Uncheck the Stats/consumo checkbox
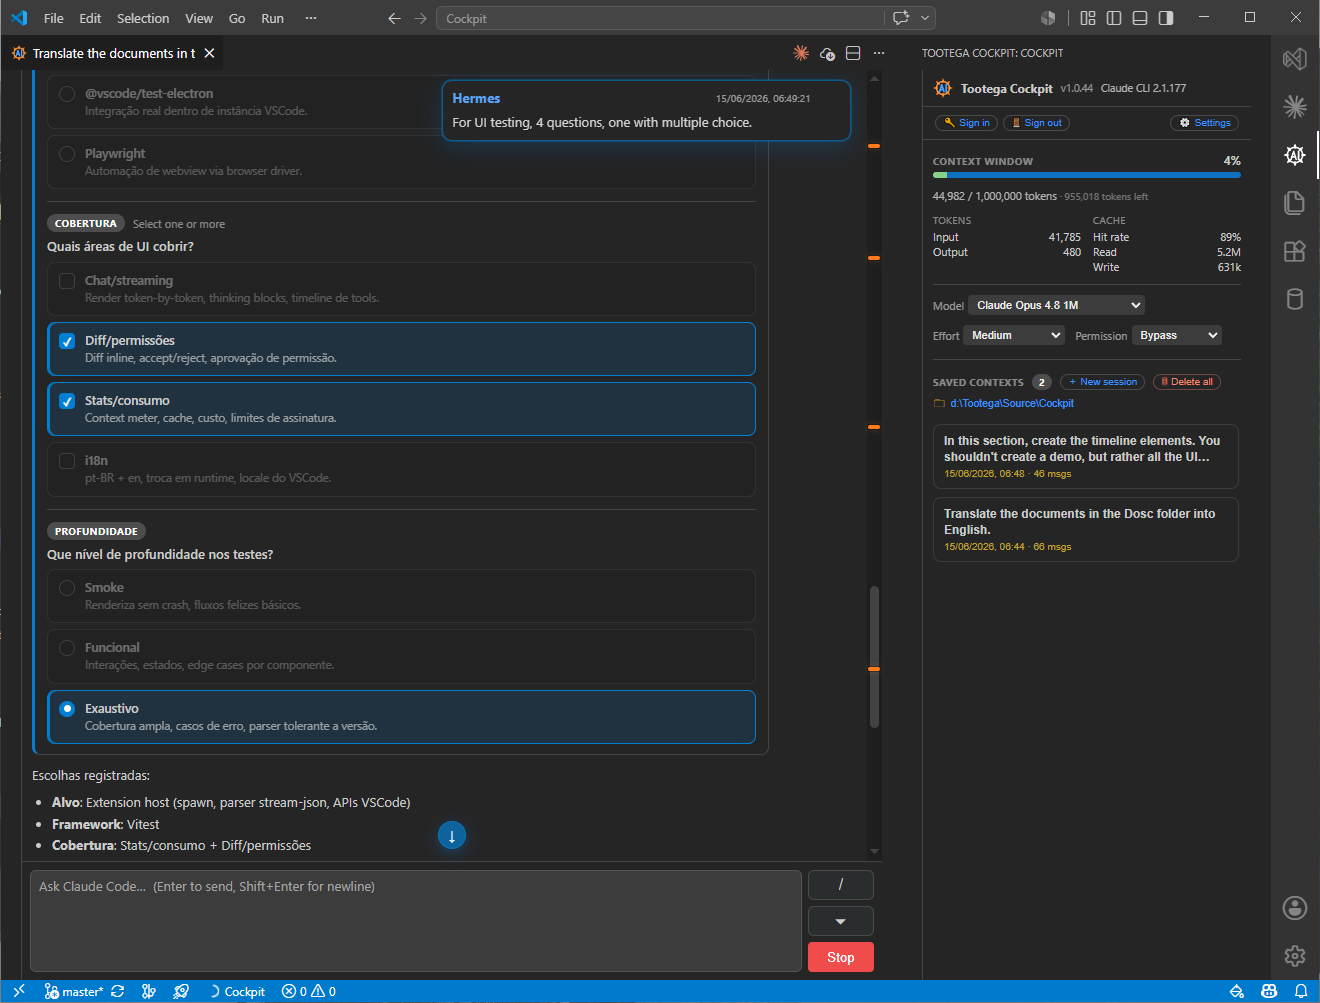The image size is (1320, 1003). click(x=67, y=401)
